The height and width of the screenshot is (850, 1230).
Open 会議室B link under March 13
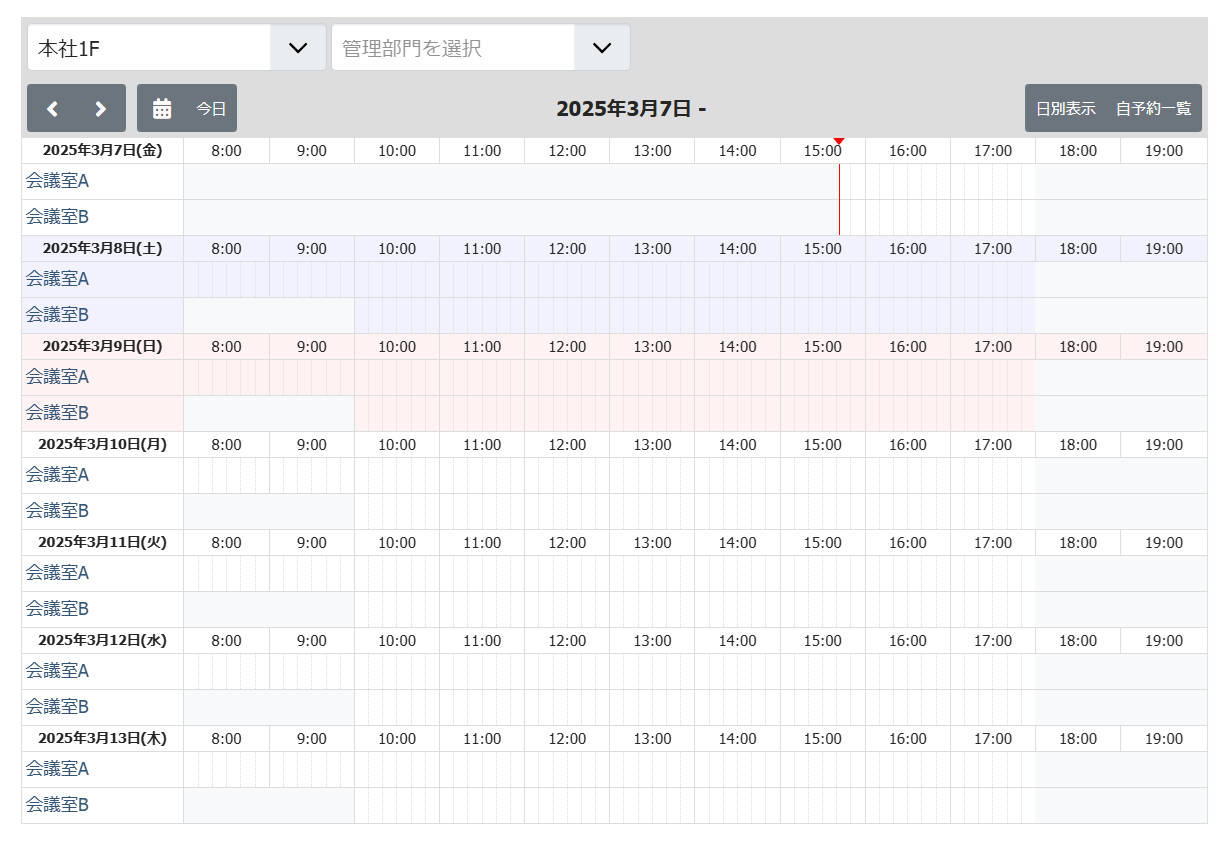point(57,805)
